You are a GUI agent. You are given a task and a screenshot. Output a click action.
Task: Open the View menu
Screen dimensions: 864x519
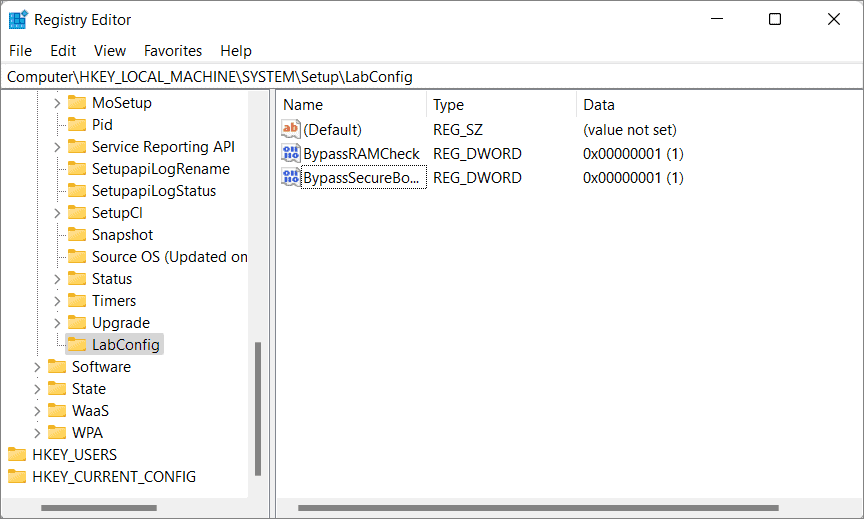[110, 51]
